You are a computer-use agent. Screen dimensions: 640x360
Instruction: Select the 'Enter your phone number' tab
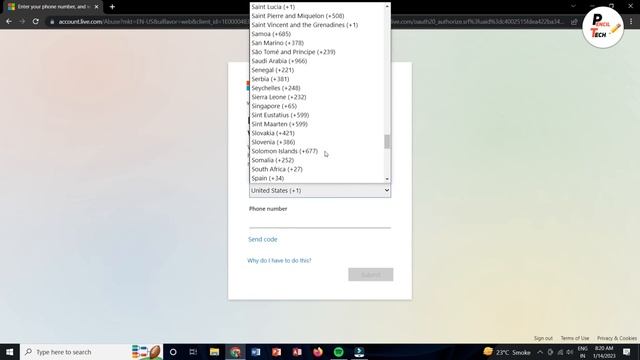[x=52, y=7]
